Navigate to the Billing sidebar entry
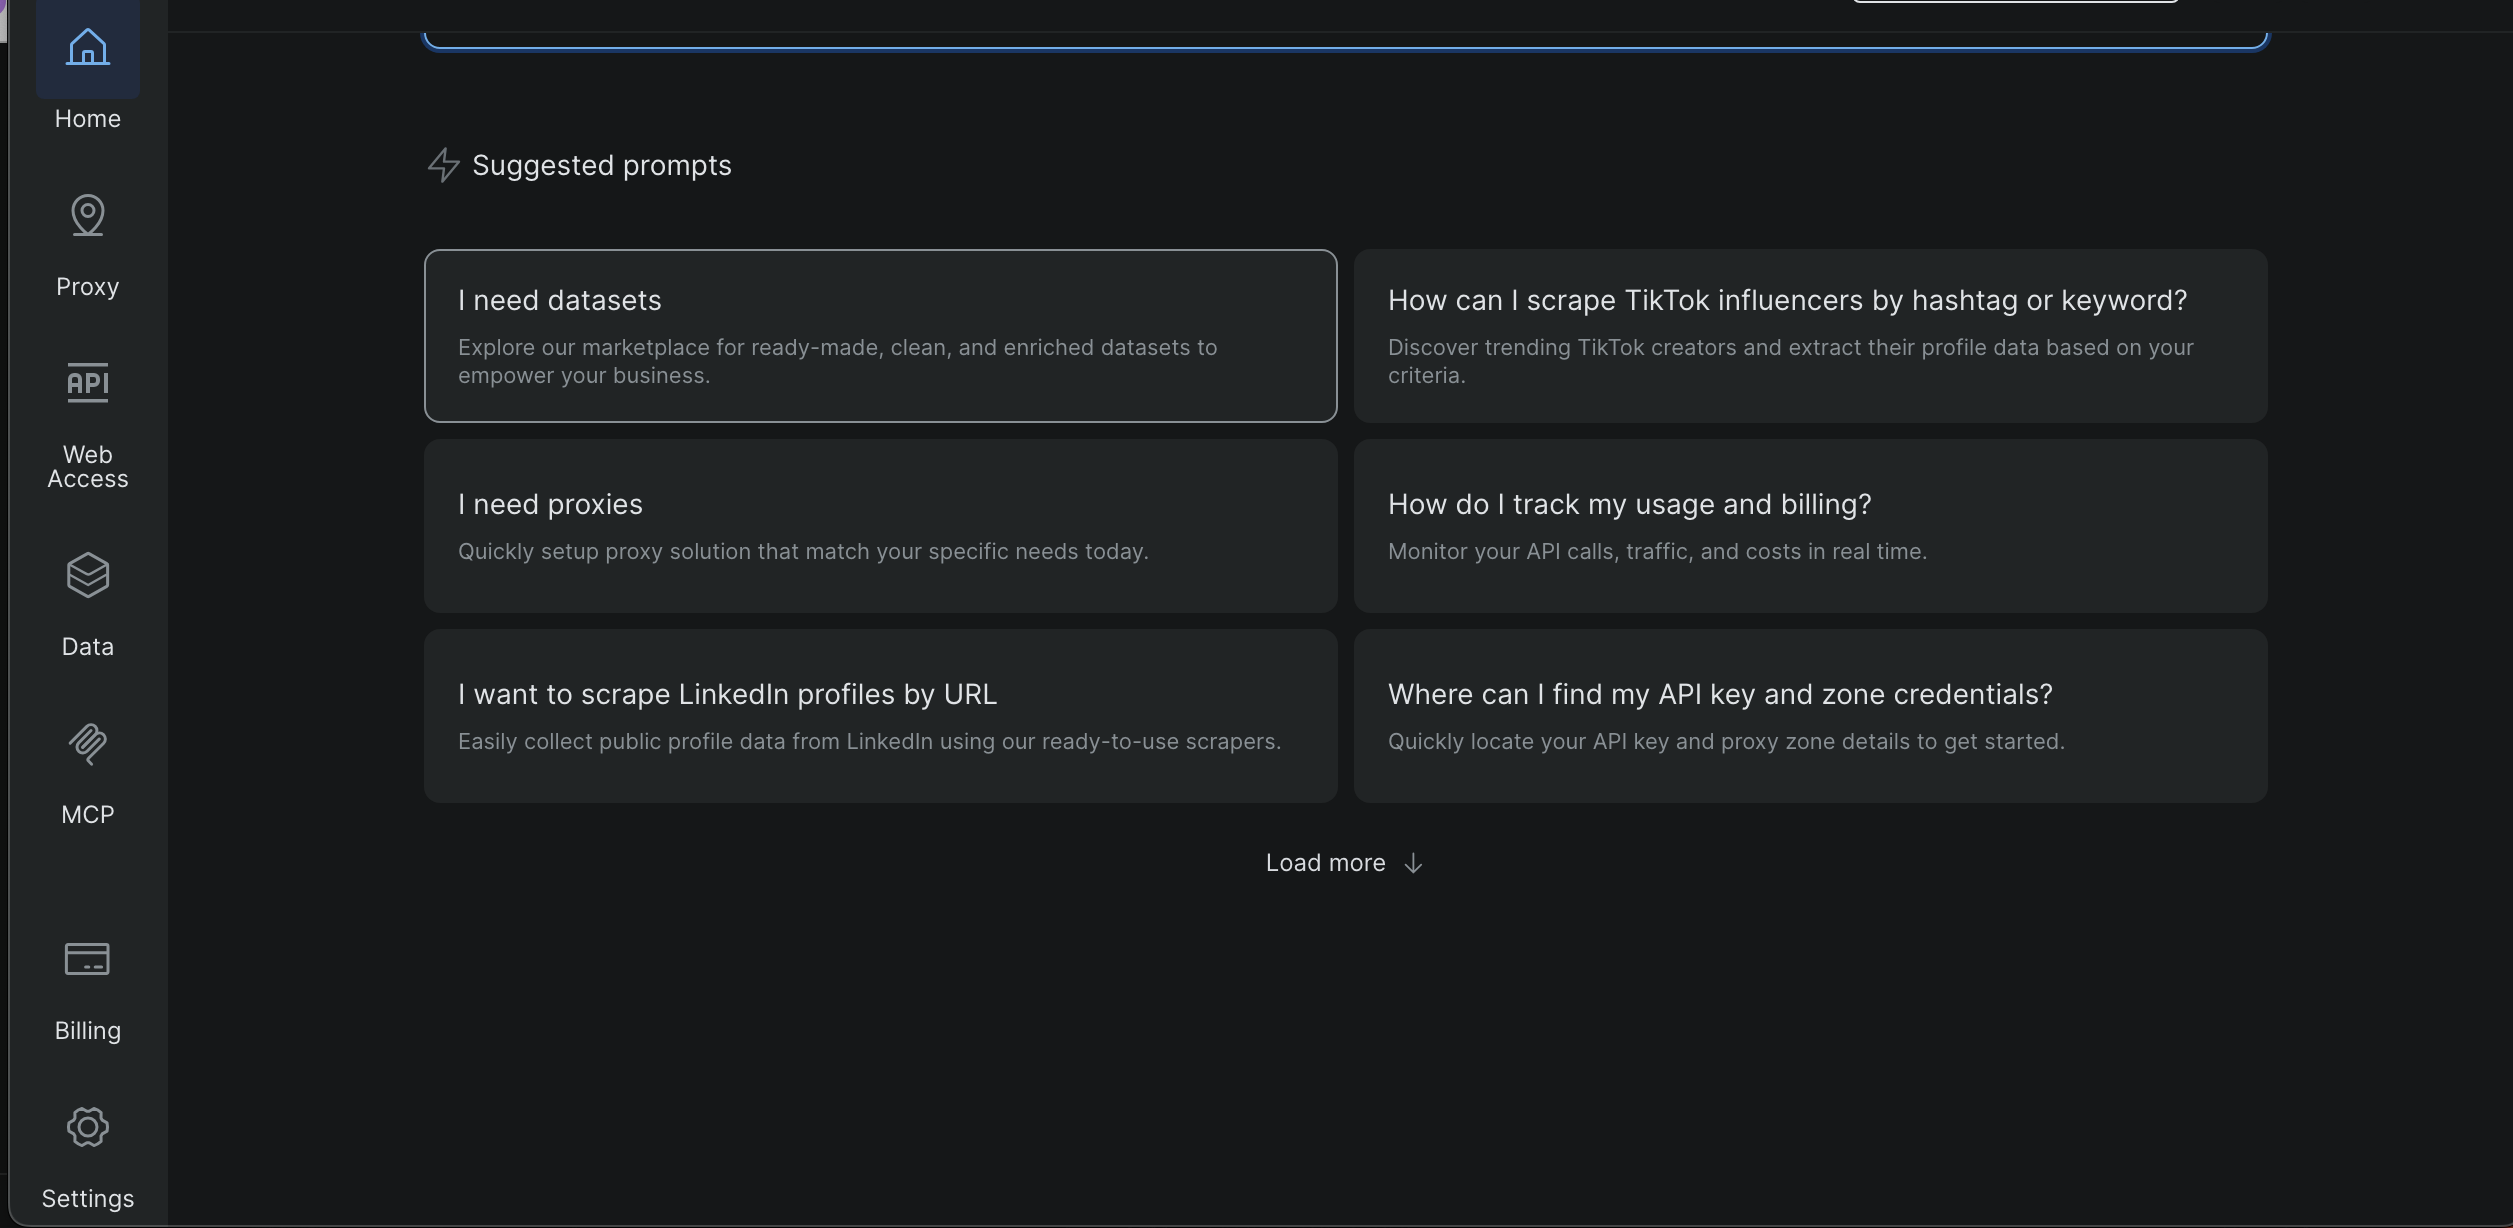Viewport: 2513px width, 1228px height. point(87,1029)
